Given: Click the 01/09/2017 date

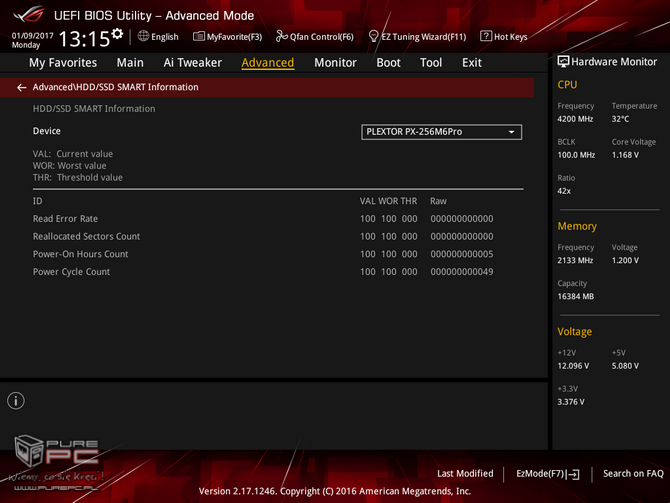Looking at the screenshot, I should [x=32, y=36].
